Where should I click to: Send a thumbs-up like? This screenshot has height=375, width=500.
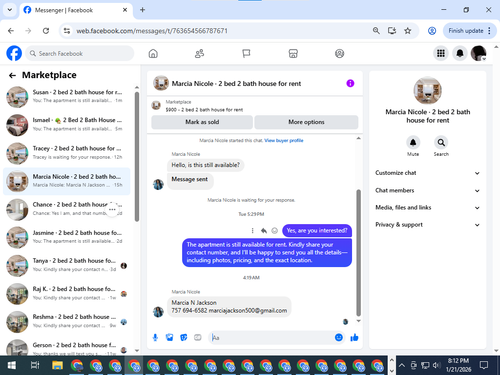click(354, 337)
